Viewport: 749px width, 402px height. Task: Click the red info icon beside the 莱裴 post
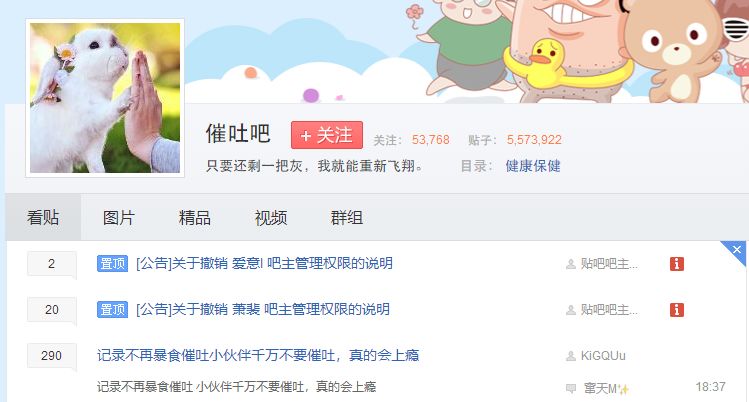pos(676,310)
